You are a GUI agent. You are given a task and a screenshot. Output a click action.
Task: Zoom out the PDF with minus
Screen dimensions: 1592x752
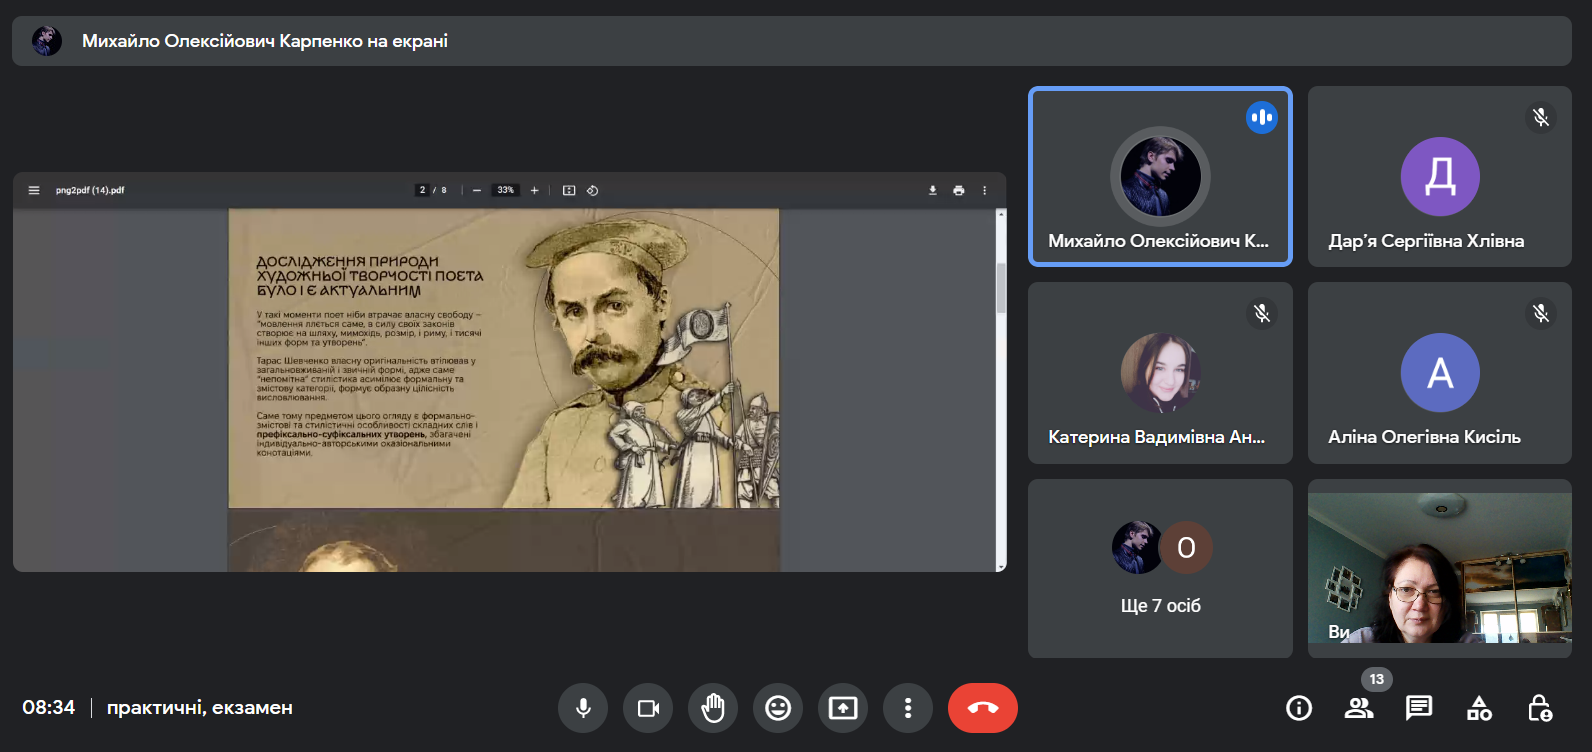point(477,190)
